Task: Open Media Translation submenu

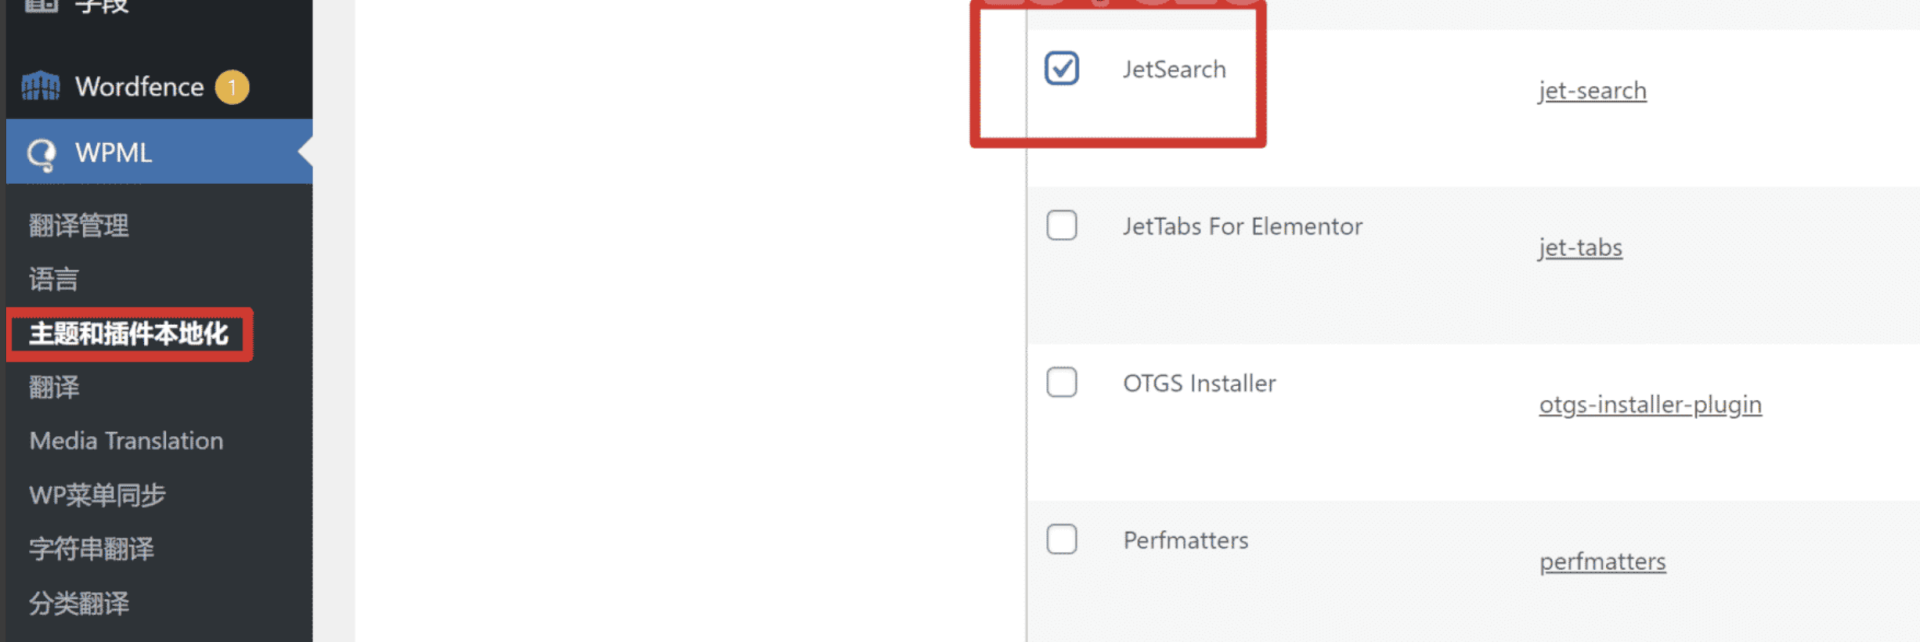Action: [x=126, y=441]
